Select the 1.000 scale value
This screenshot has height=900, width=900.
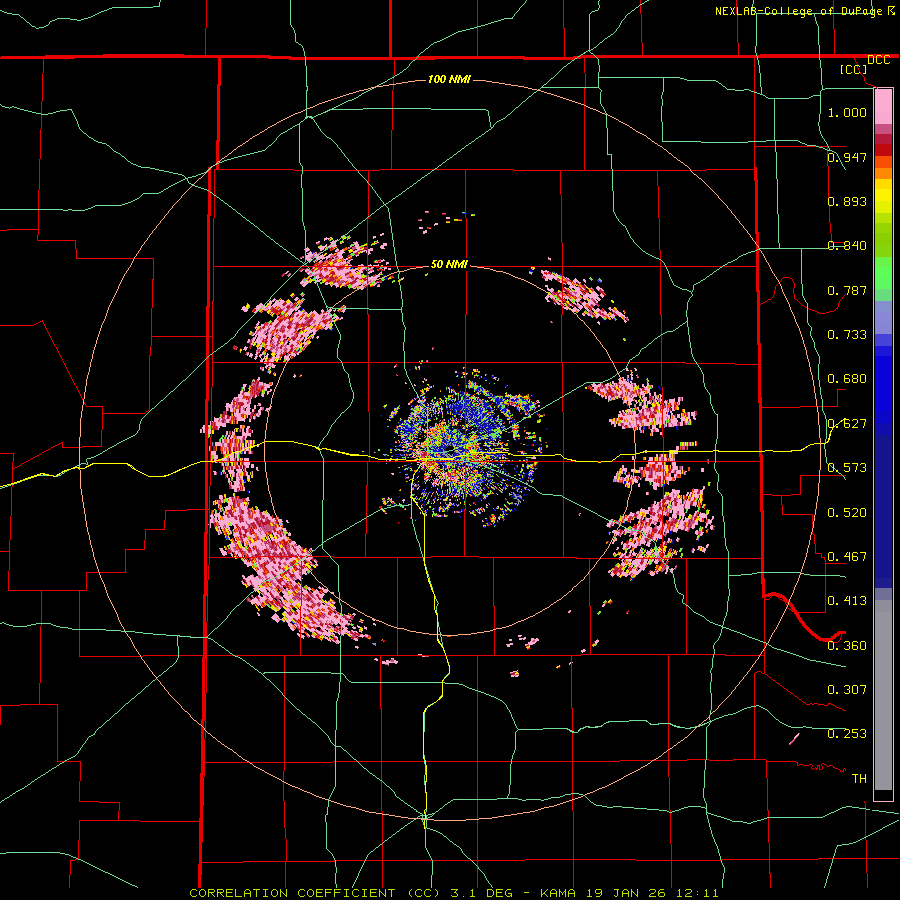coord(847,112)
